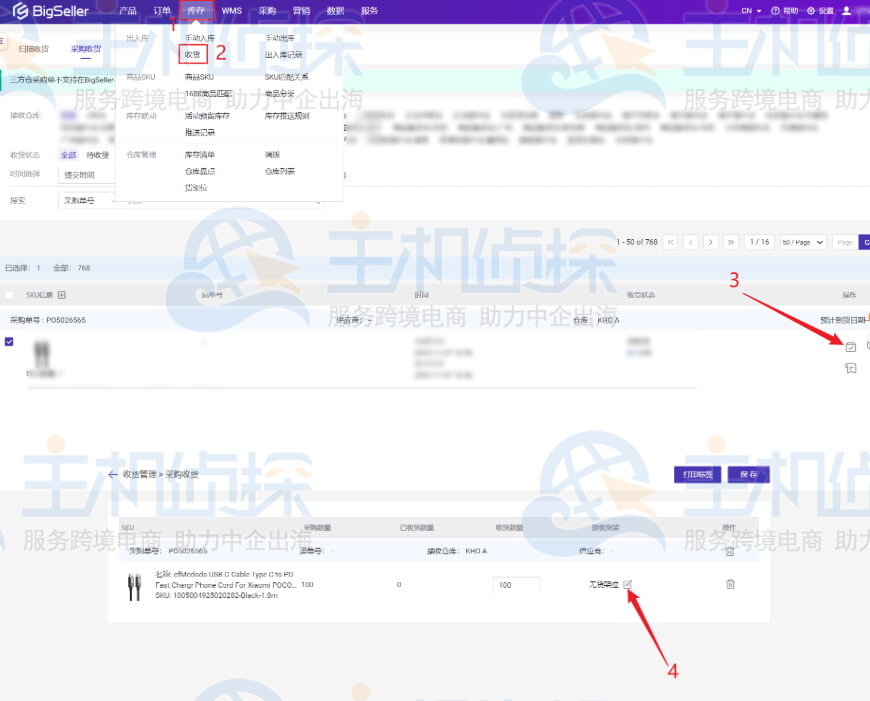The height and width of the screenshot is (701, 870).
Task: Click the back arrow beside 收货管理 breadcrumb
Action: 113,475
